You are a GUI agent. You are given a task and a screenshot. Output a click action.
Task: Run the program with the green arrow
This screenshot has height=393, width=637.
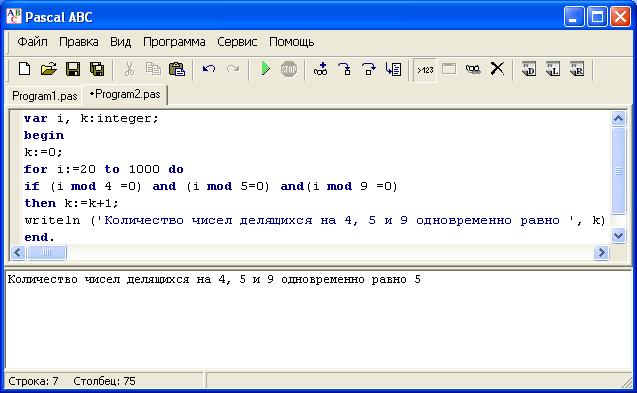(x=265, y=69)
